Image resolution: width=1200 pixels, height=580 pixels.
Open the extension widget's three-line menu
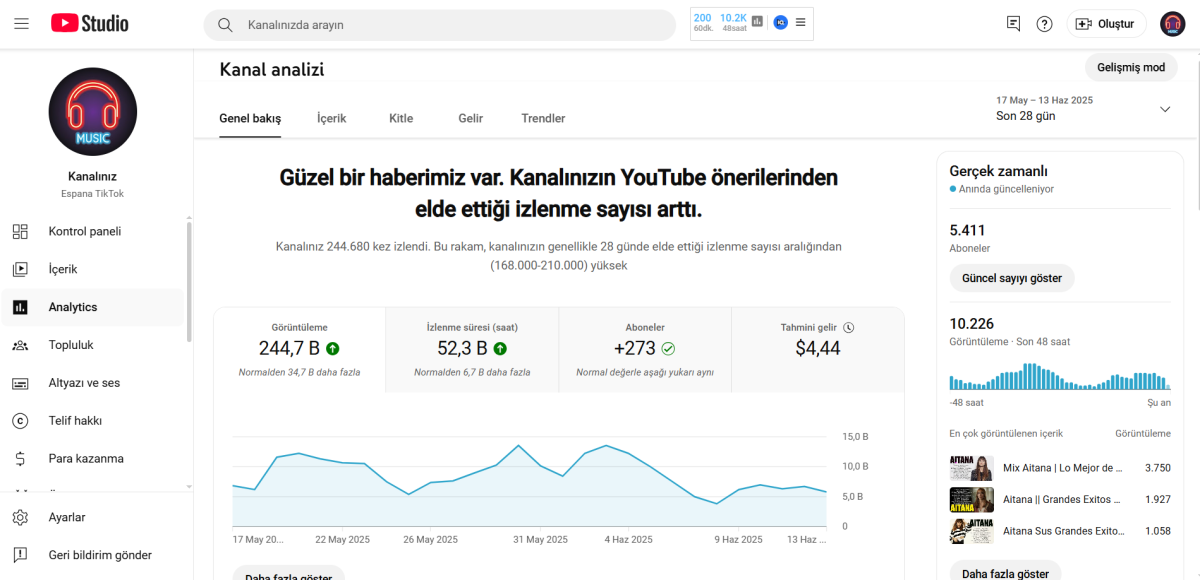[x=800, y=22]
